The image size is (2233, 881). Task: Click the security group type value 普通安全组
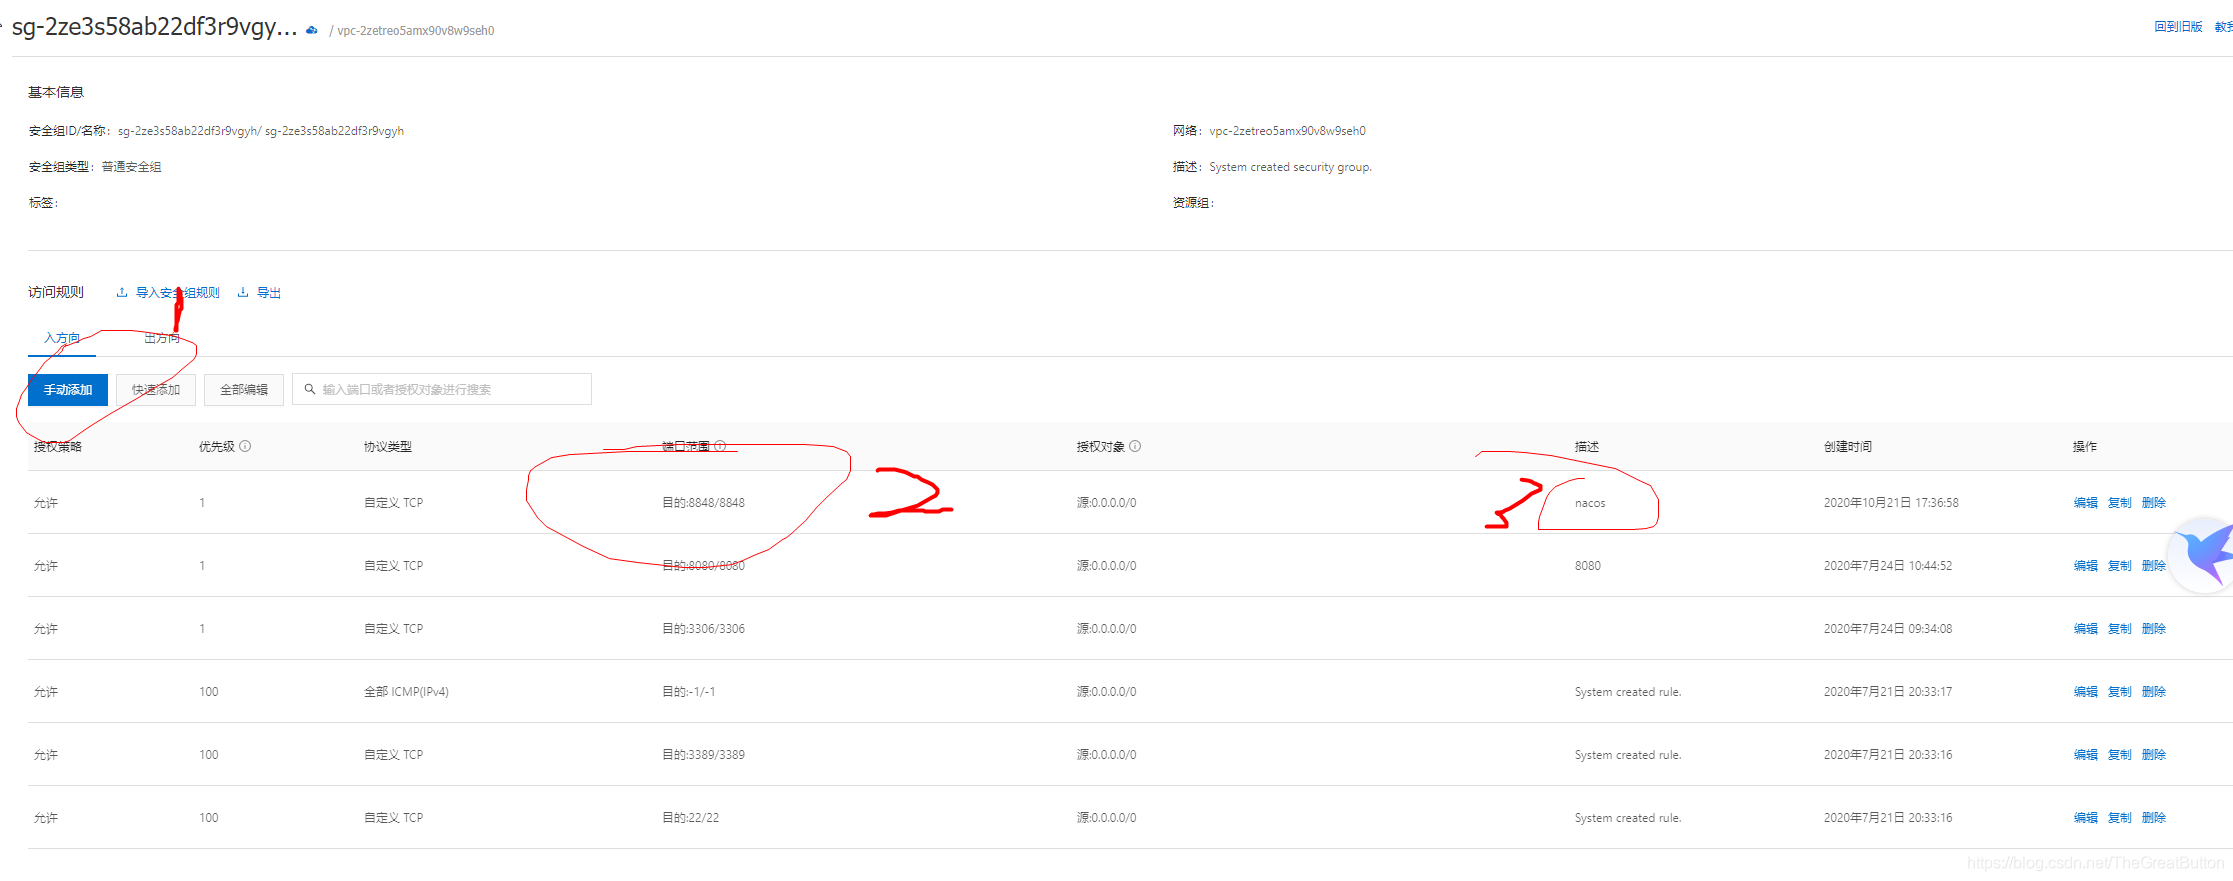click(131, 167)
